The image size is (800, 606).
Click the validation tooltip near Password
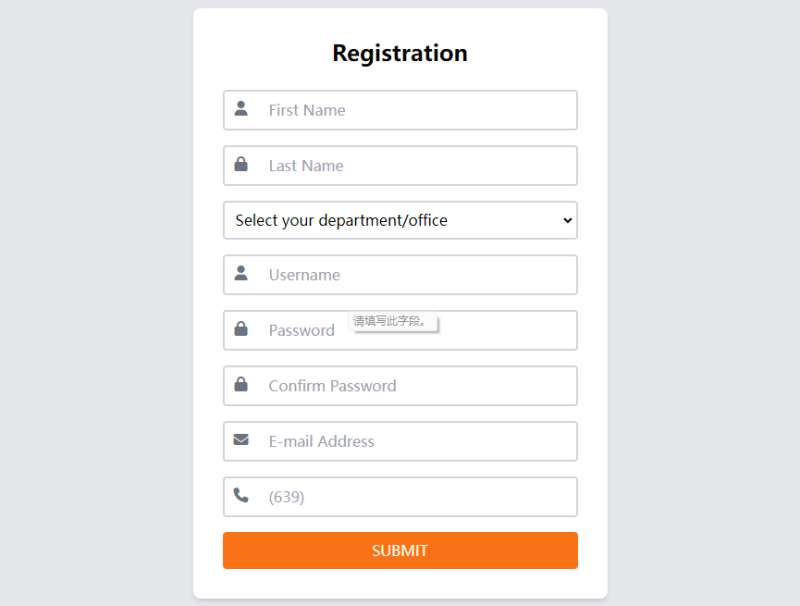pyautogui.click(x=392, y=322)
